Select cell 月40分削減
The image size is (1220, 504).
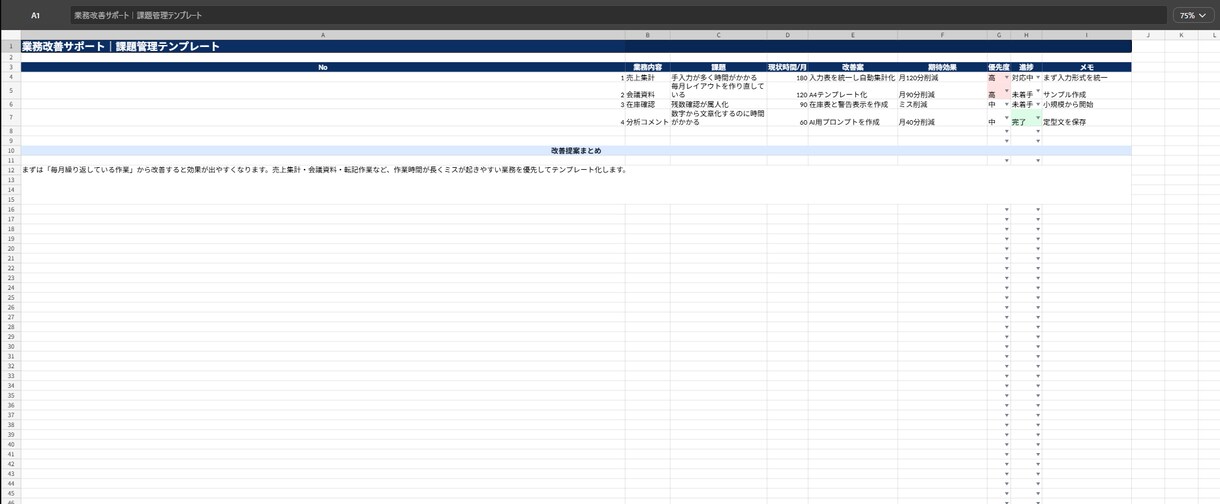point(942,118)
